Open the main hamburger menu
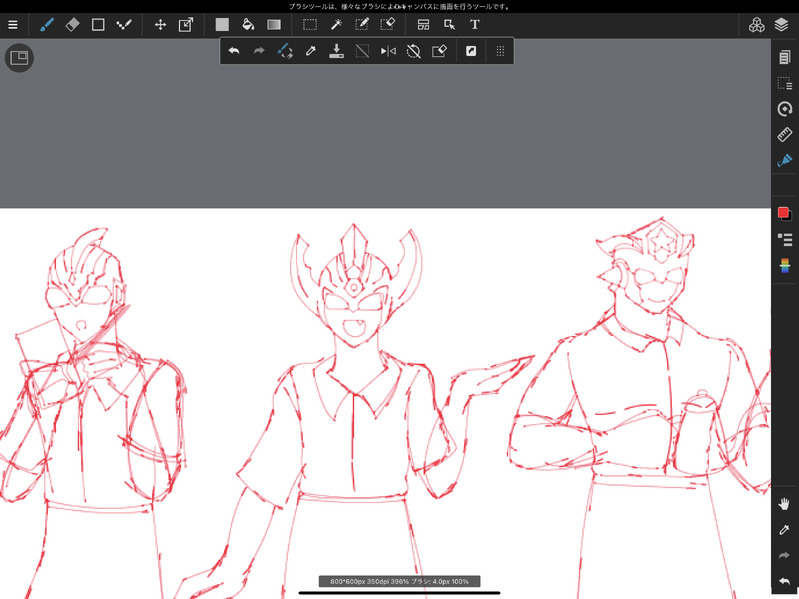799x599 pixels. click(13, 24)
